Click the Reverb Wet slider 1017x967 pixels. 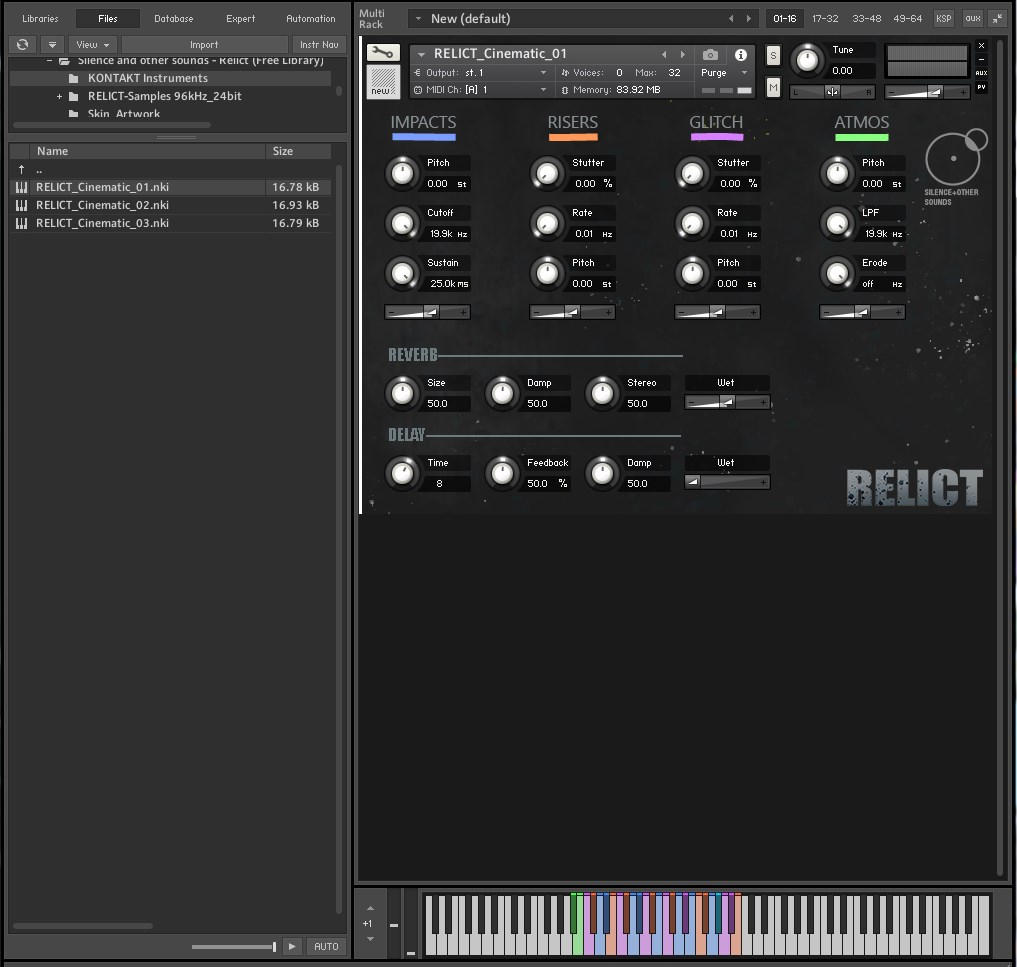point(727,402)
